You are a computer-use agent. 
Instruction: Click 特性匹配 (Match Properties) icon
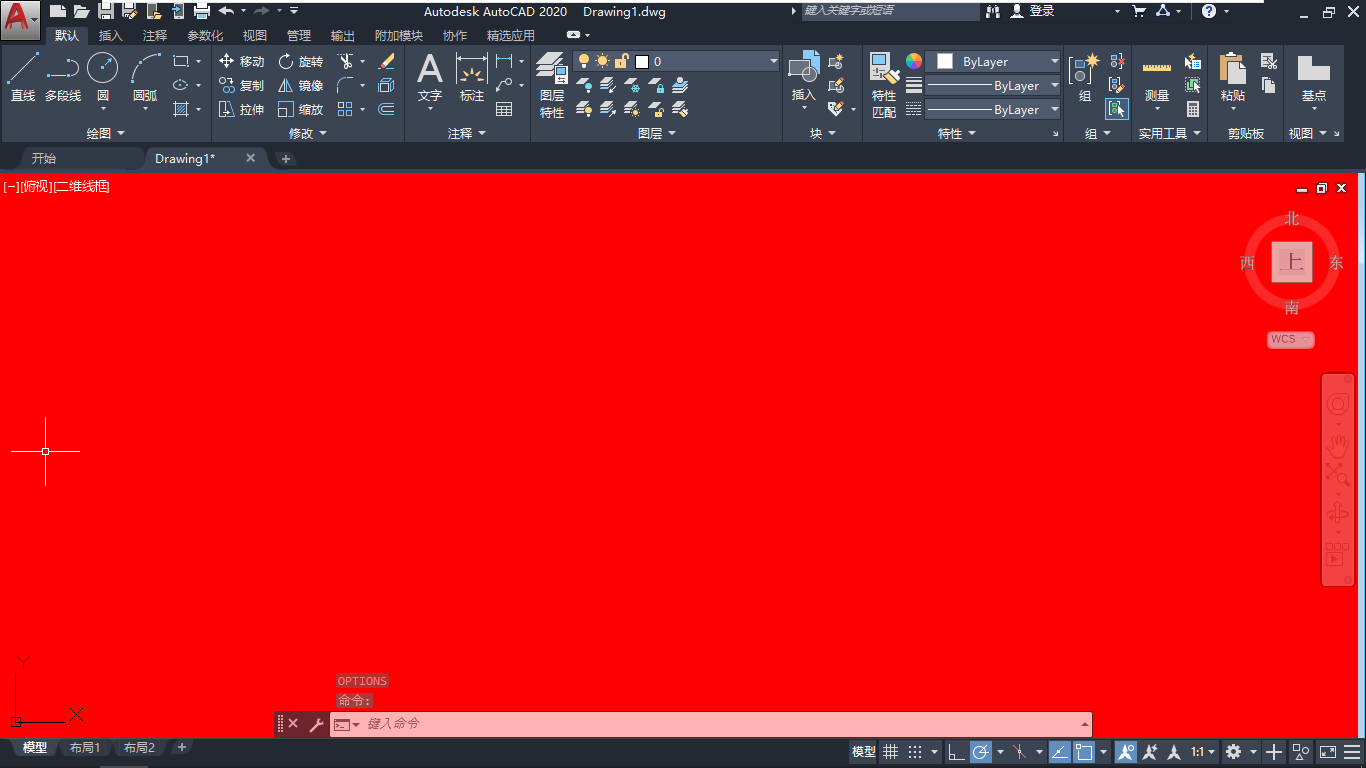click(884, 85)
